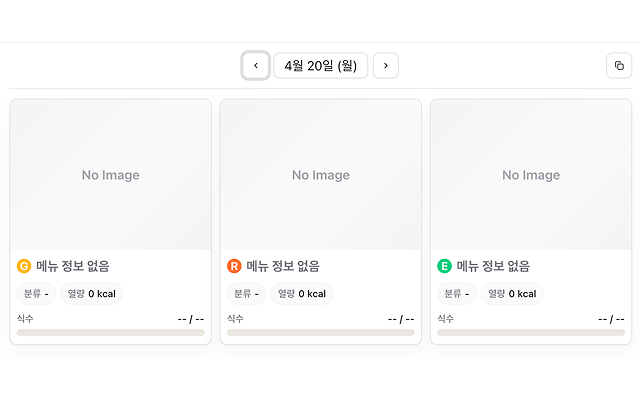Open date picker showing 4월 20일 (월)
Screen dimensions: 640x400
[320, 65]
